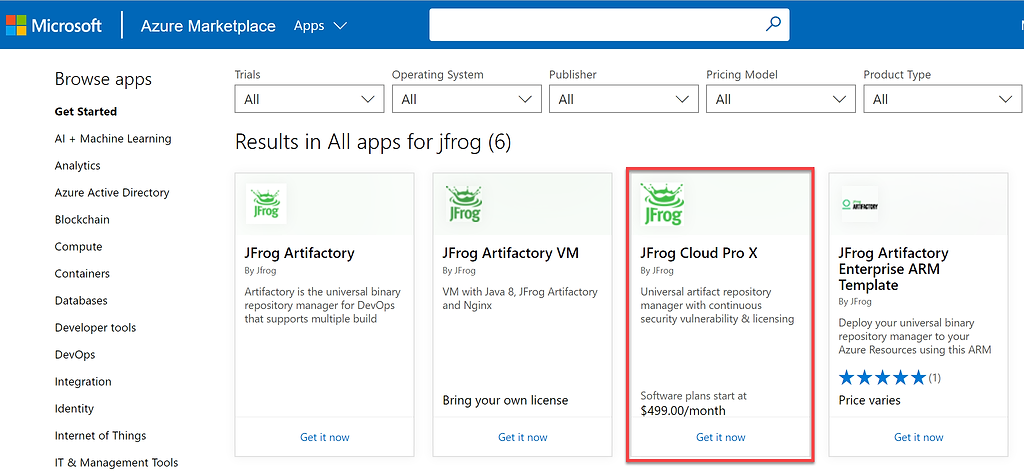Click the five-star rating on ARM Template

coord(882,377)
